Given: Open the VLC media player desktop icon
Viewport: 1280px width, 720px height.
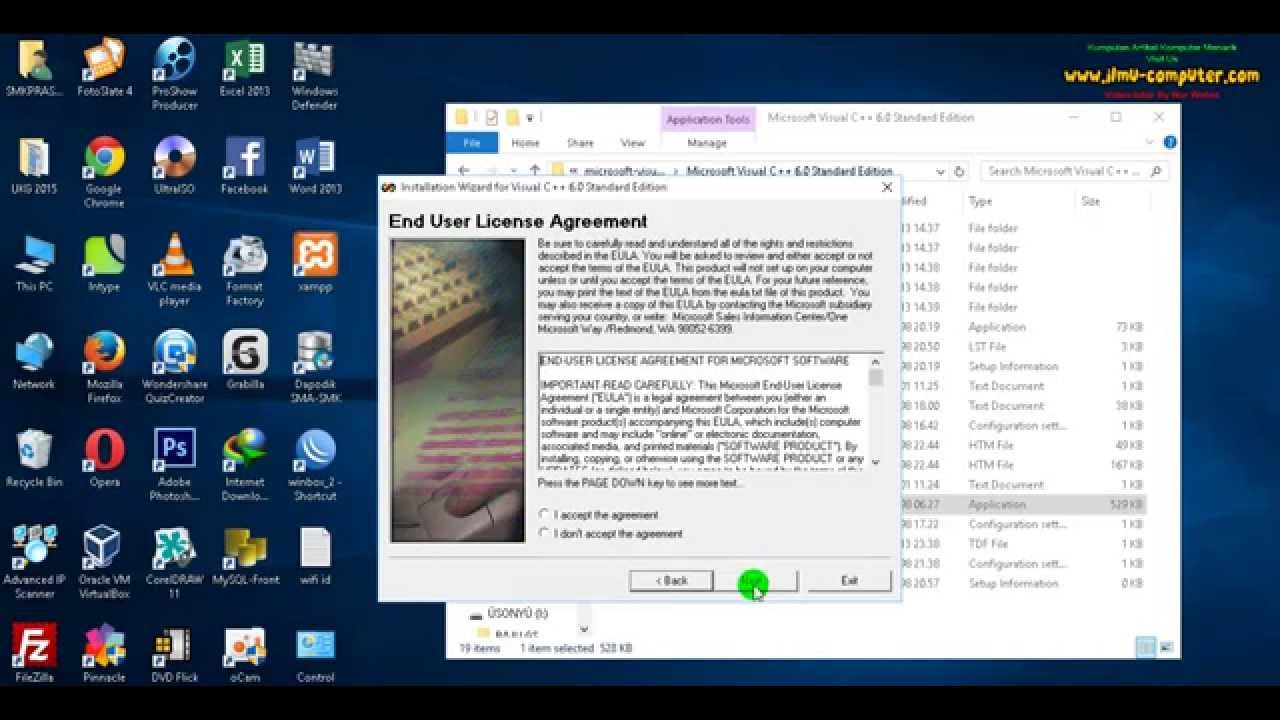Looking at the screenshot, I should (175, 270).
